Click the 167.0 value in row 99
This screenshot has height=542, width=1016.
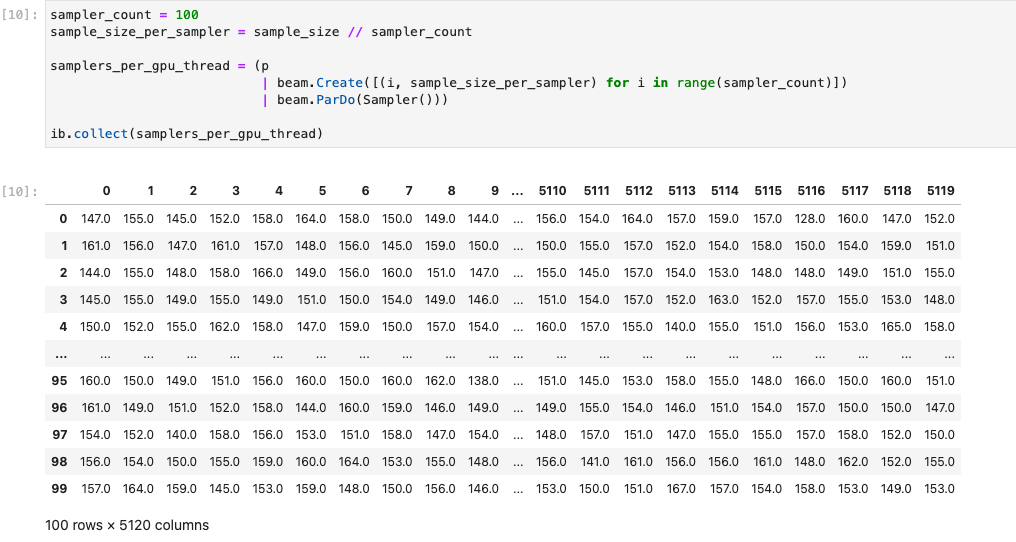point(681,488)
